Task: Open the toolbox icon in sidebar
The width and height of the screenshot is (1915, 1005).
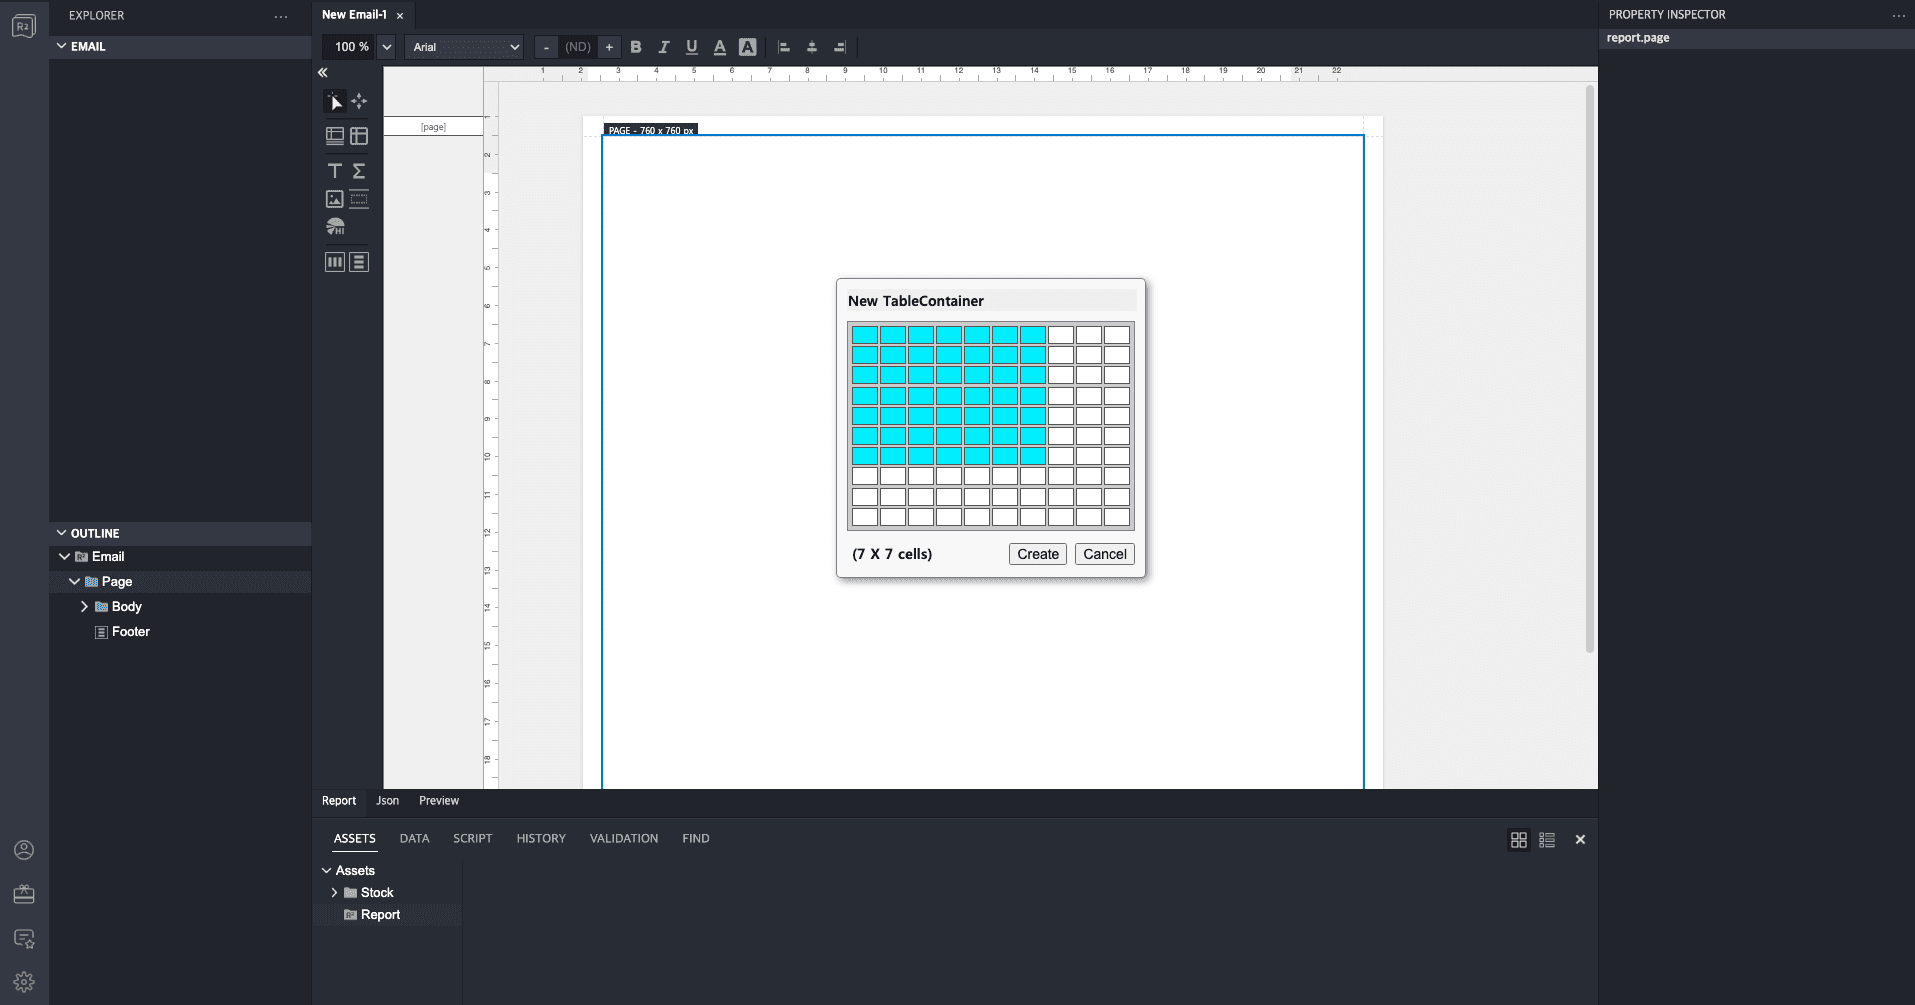Action: pos(24,894)
